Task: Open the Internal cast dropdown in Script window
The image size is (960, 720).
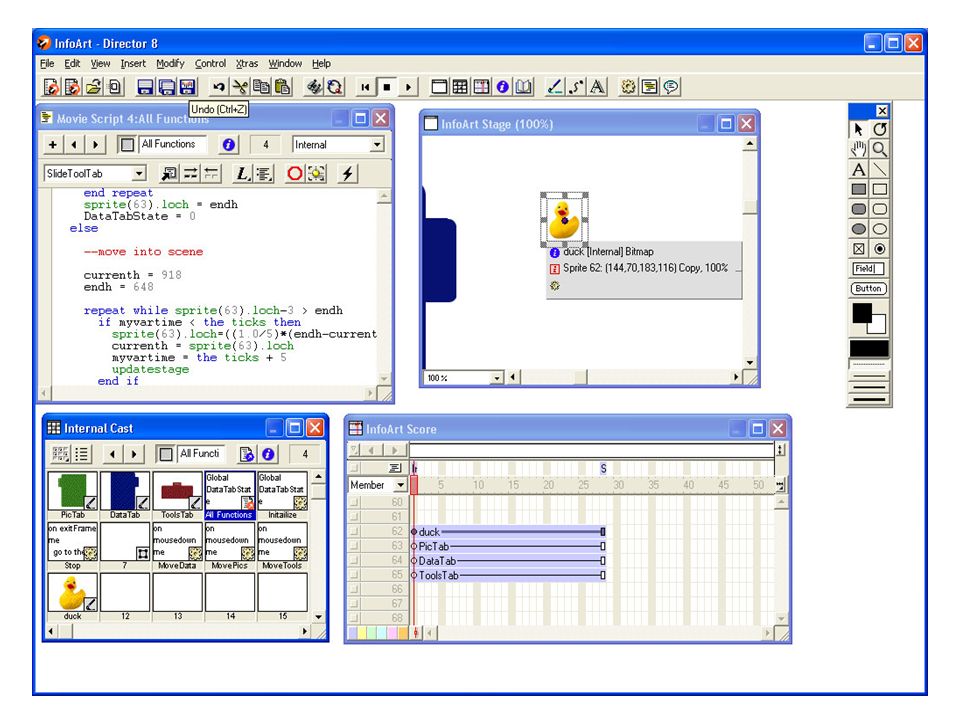Action: click(377, 144)
